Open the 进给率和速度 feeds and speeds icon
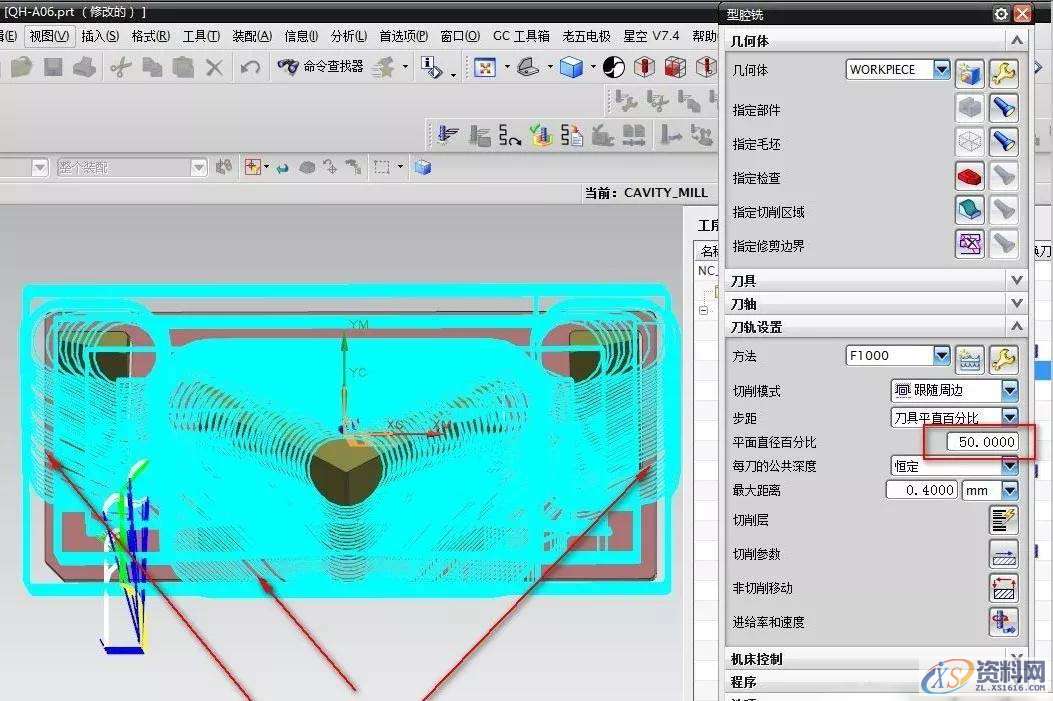 click(1004, 622)
